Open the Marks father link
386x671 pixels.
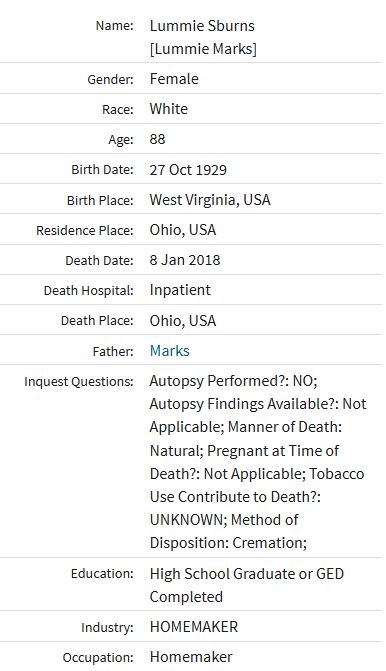169,351
